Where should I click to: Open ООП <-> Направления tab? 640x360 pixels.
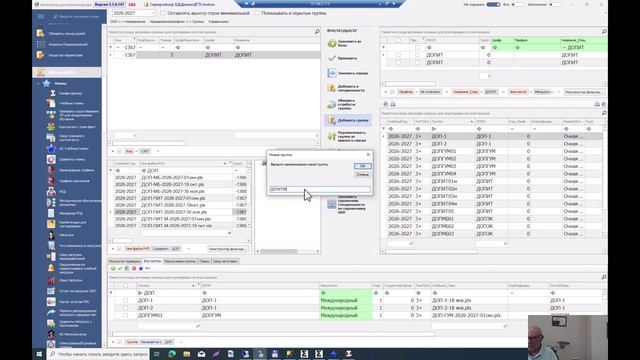point(128,22)
